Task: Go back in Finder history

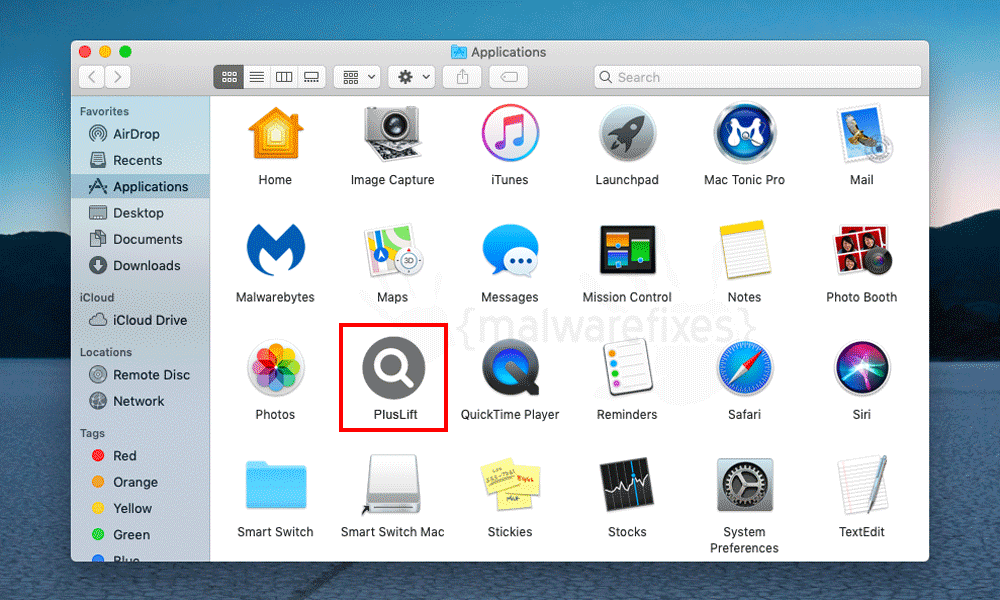Action: [92, 77]
